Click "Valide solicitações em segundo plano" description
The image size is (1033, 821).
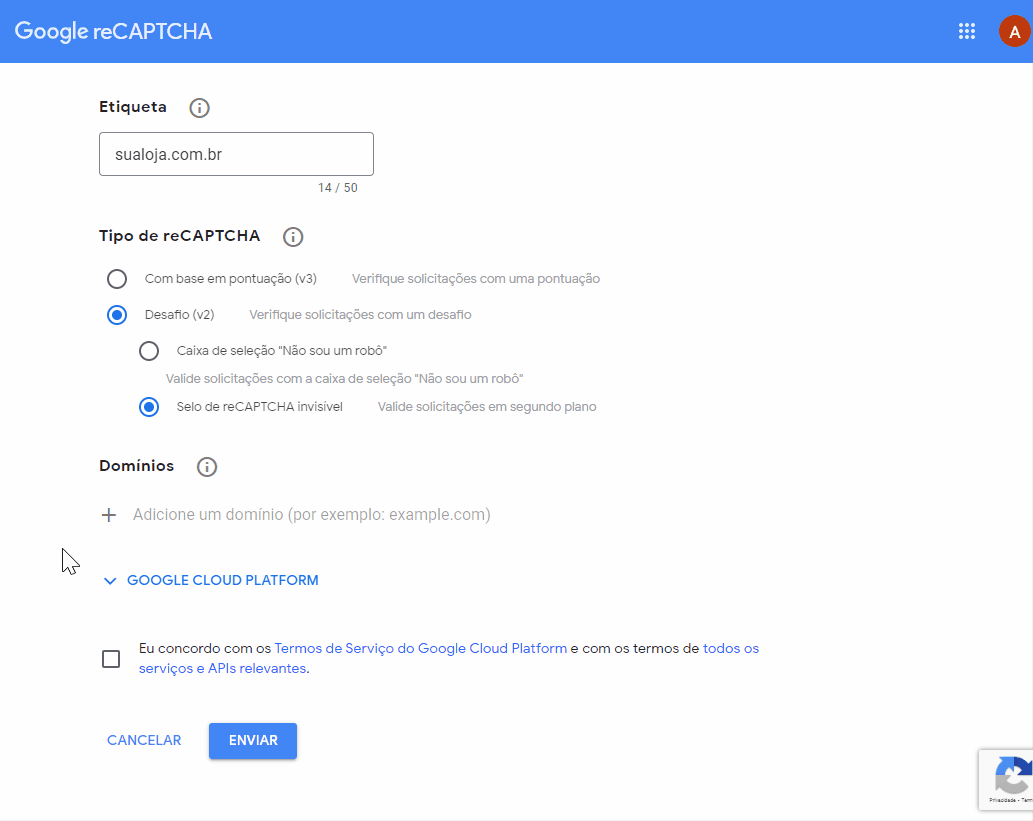coord(487,407)
